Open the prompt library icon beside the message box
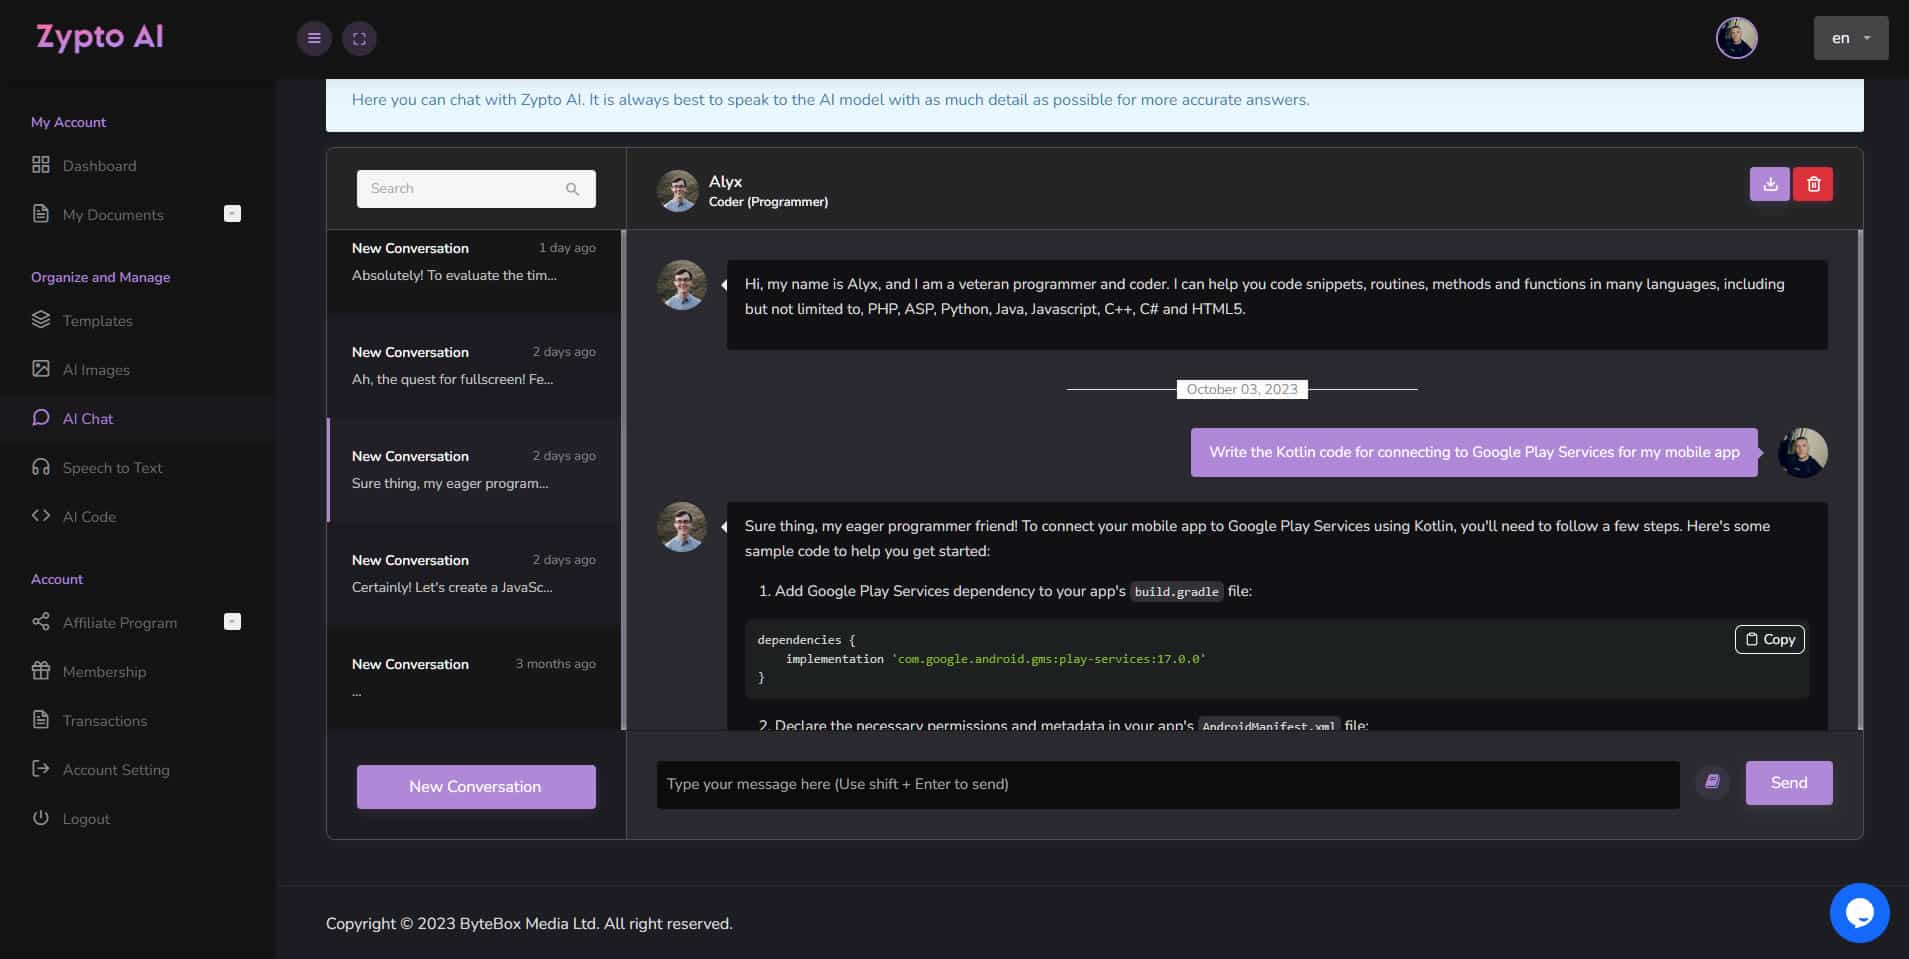 point(1711,783)
